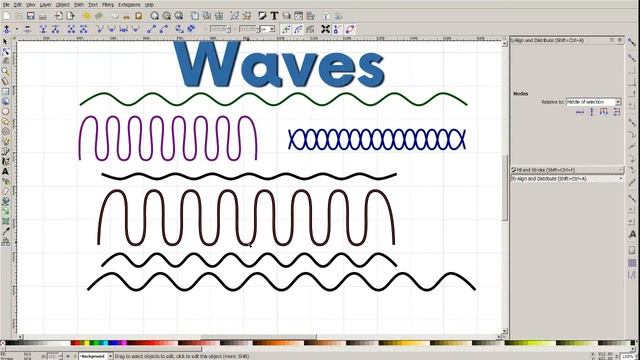Select the Selector arrow tool
The width and height of the screenshot is (640, 360).
point(5,42)
